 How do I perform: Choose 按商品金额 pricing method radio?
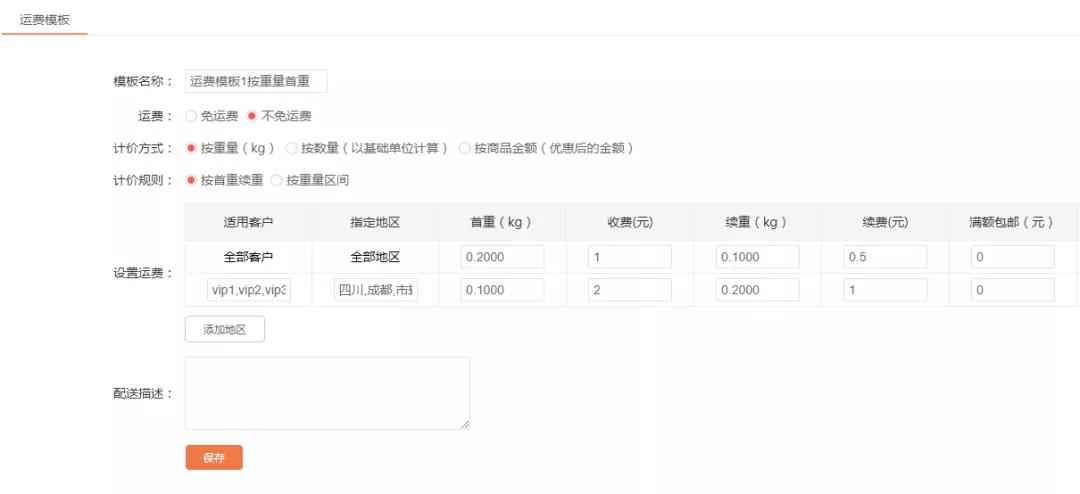[x=465, y=148]
